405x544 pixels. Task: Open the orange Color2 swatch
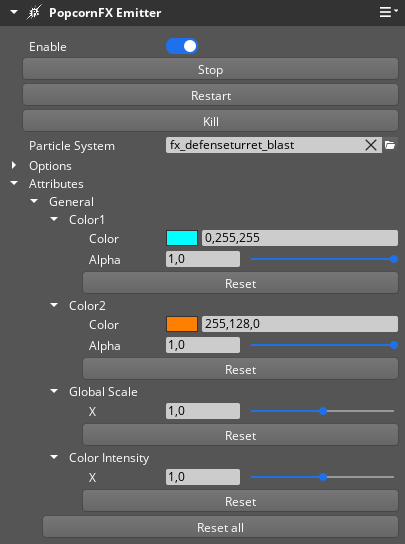(x=182, y=324)
